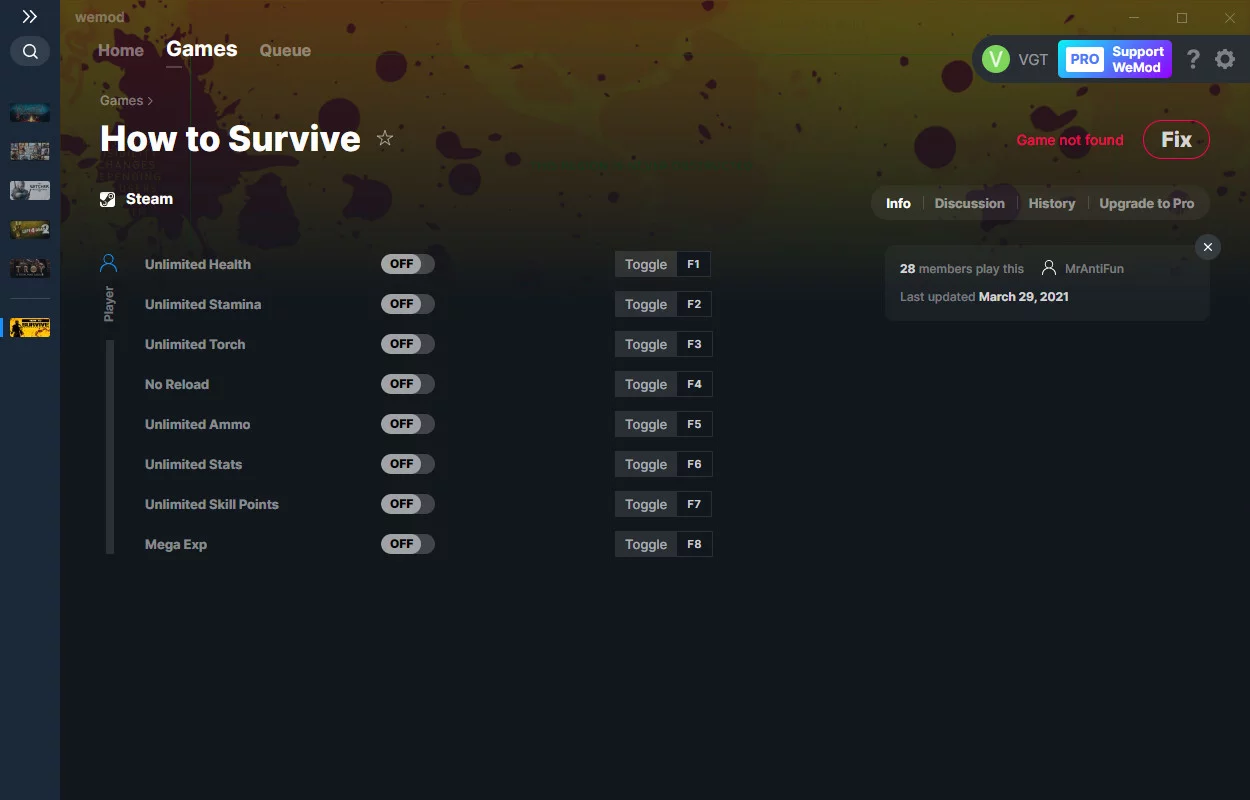
Task: Click the PRO Support WeMod button
Action: [1115, 59]
